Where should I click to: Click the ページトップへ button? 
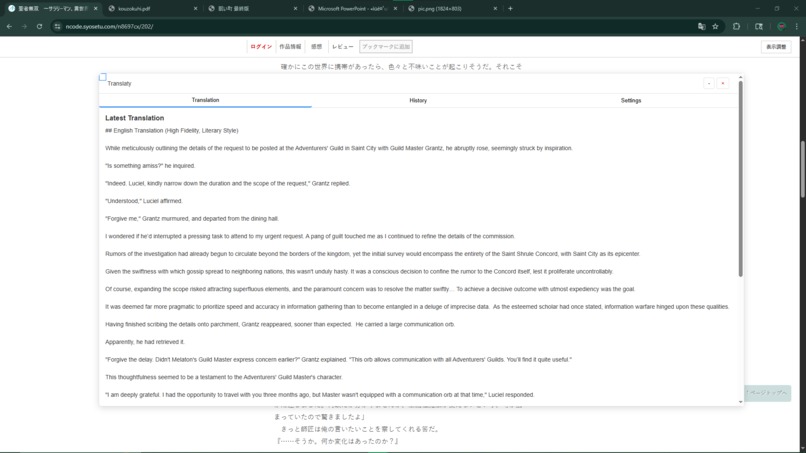(x=767, y=393)
